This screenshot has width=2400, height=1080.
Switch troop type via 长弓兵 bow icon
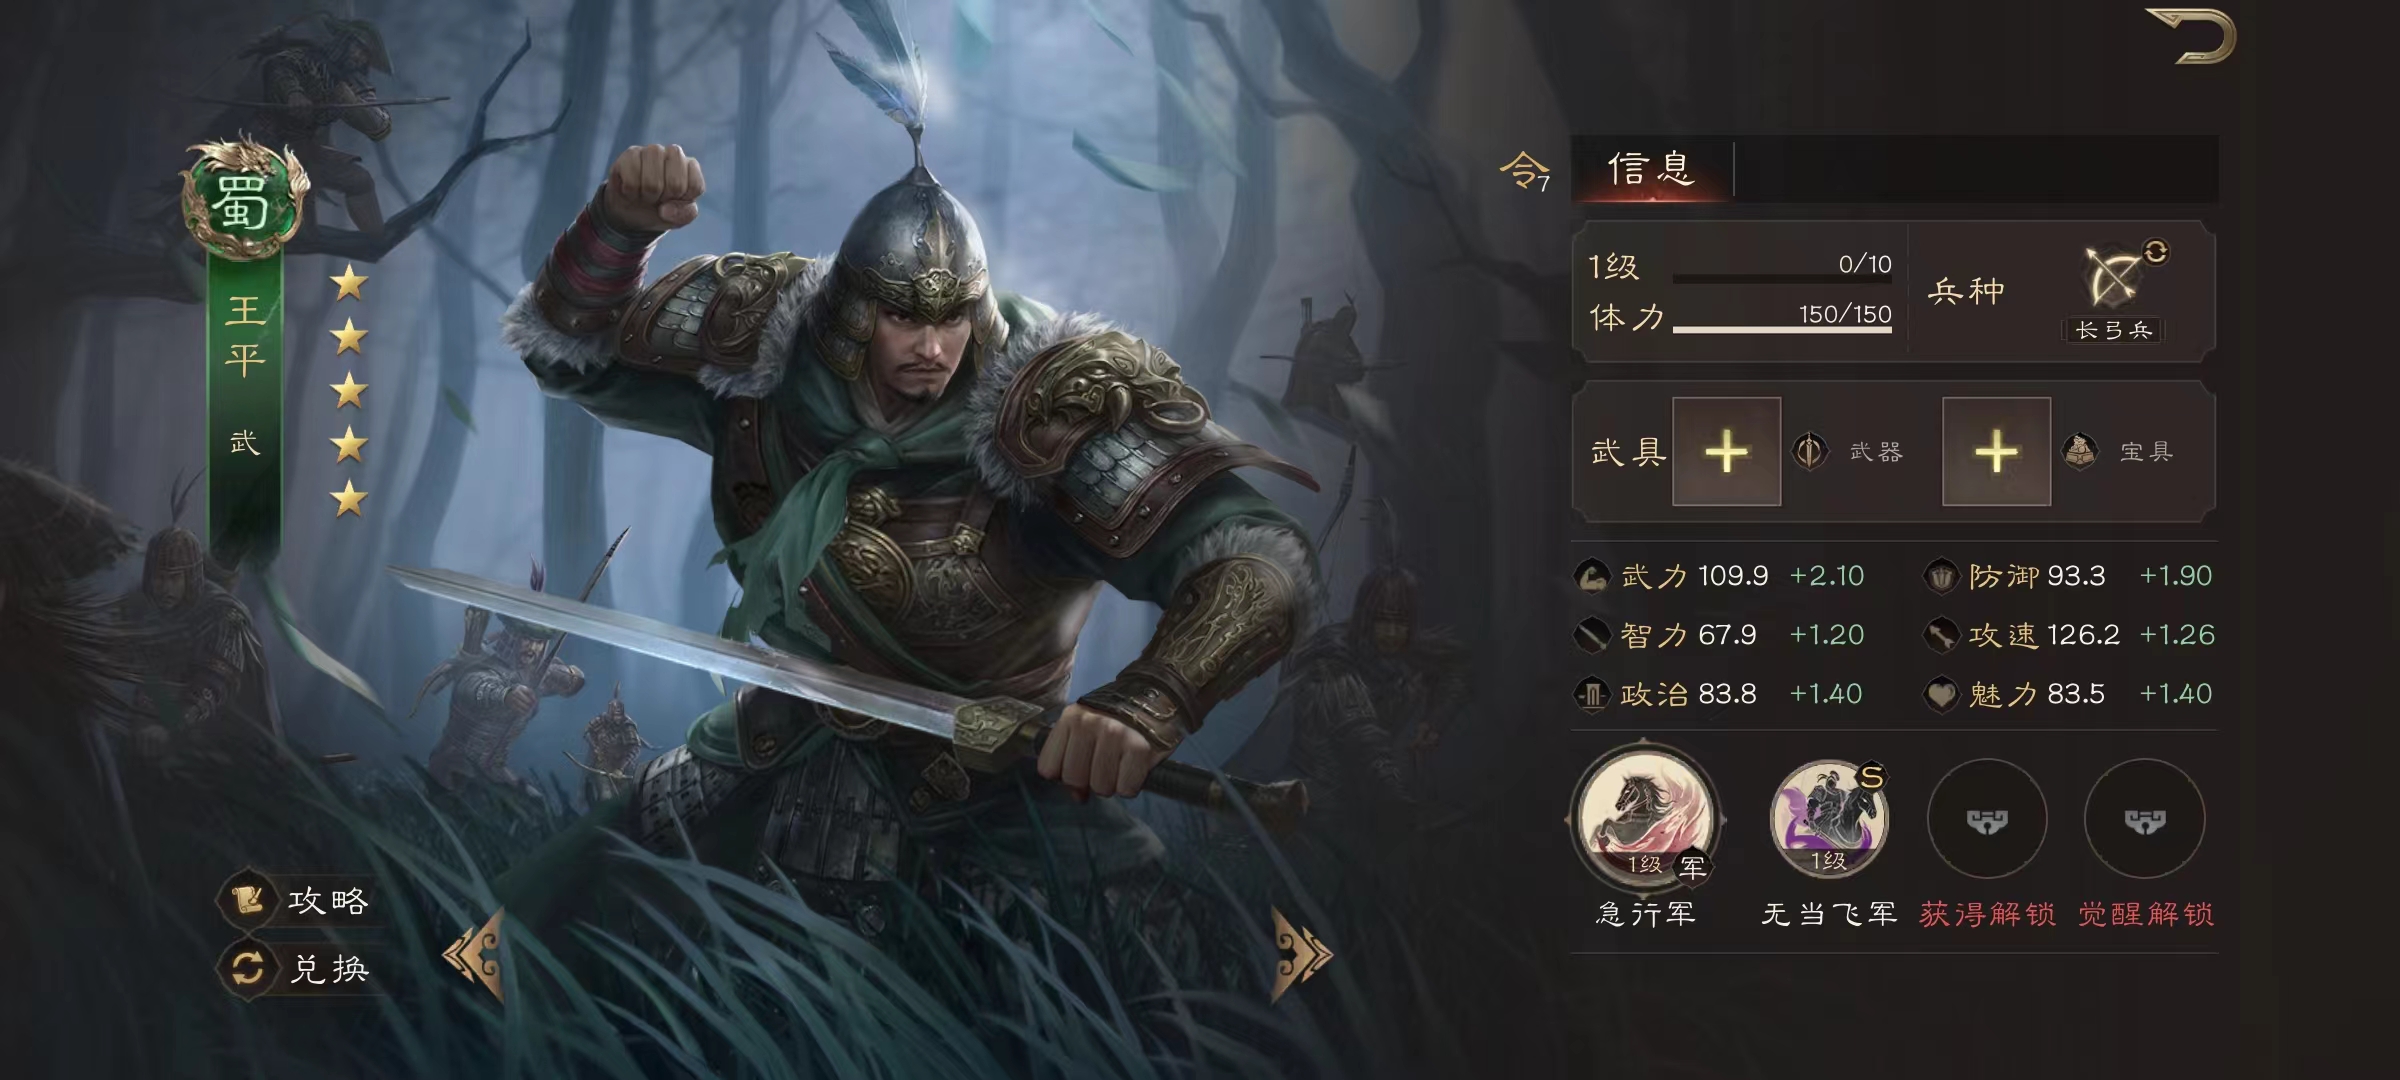coord(2115,279)
